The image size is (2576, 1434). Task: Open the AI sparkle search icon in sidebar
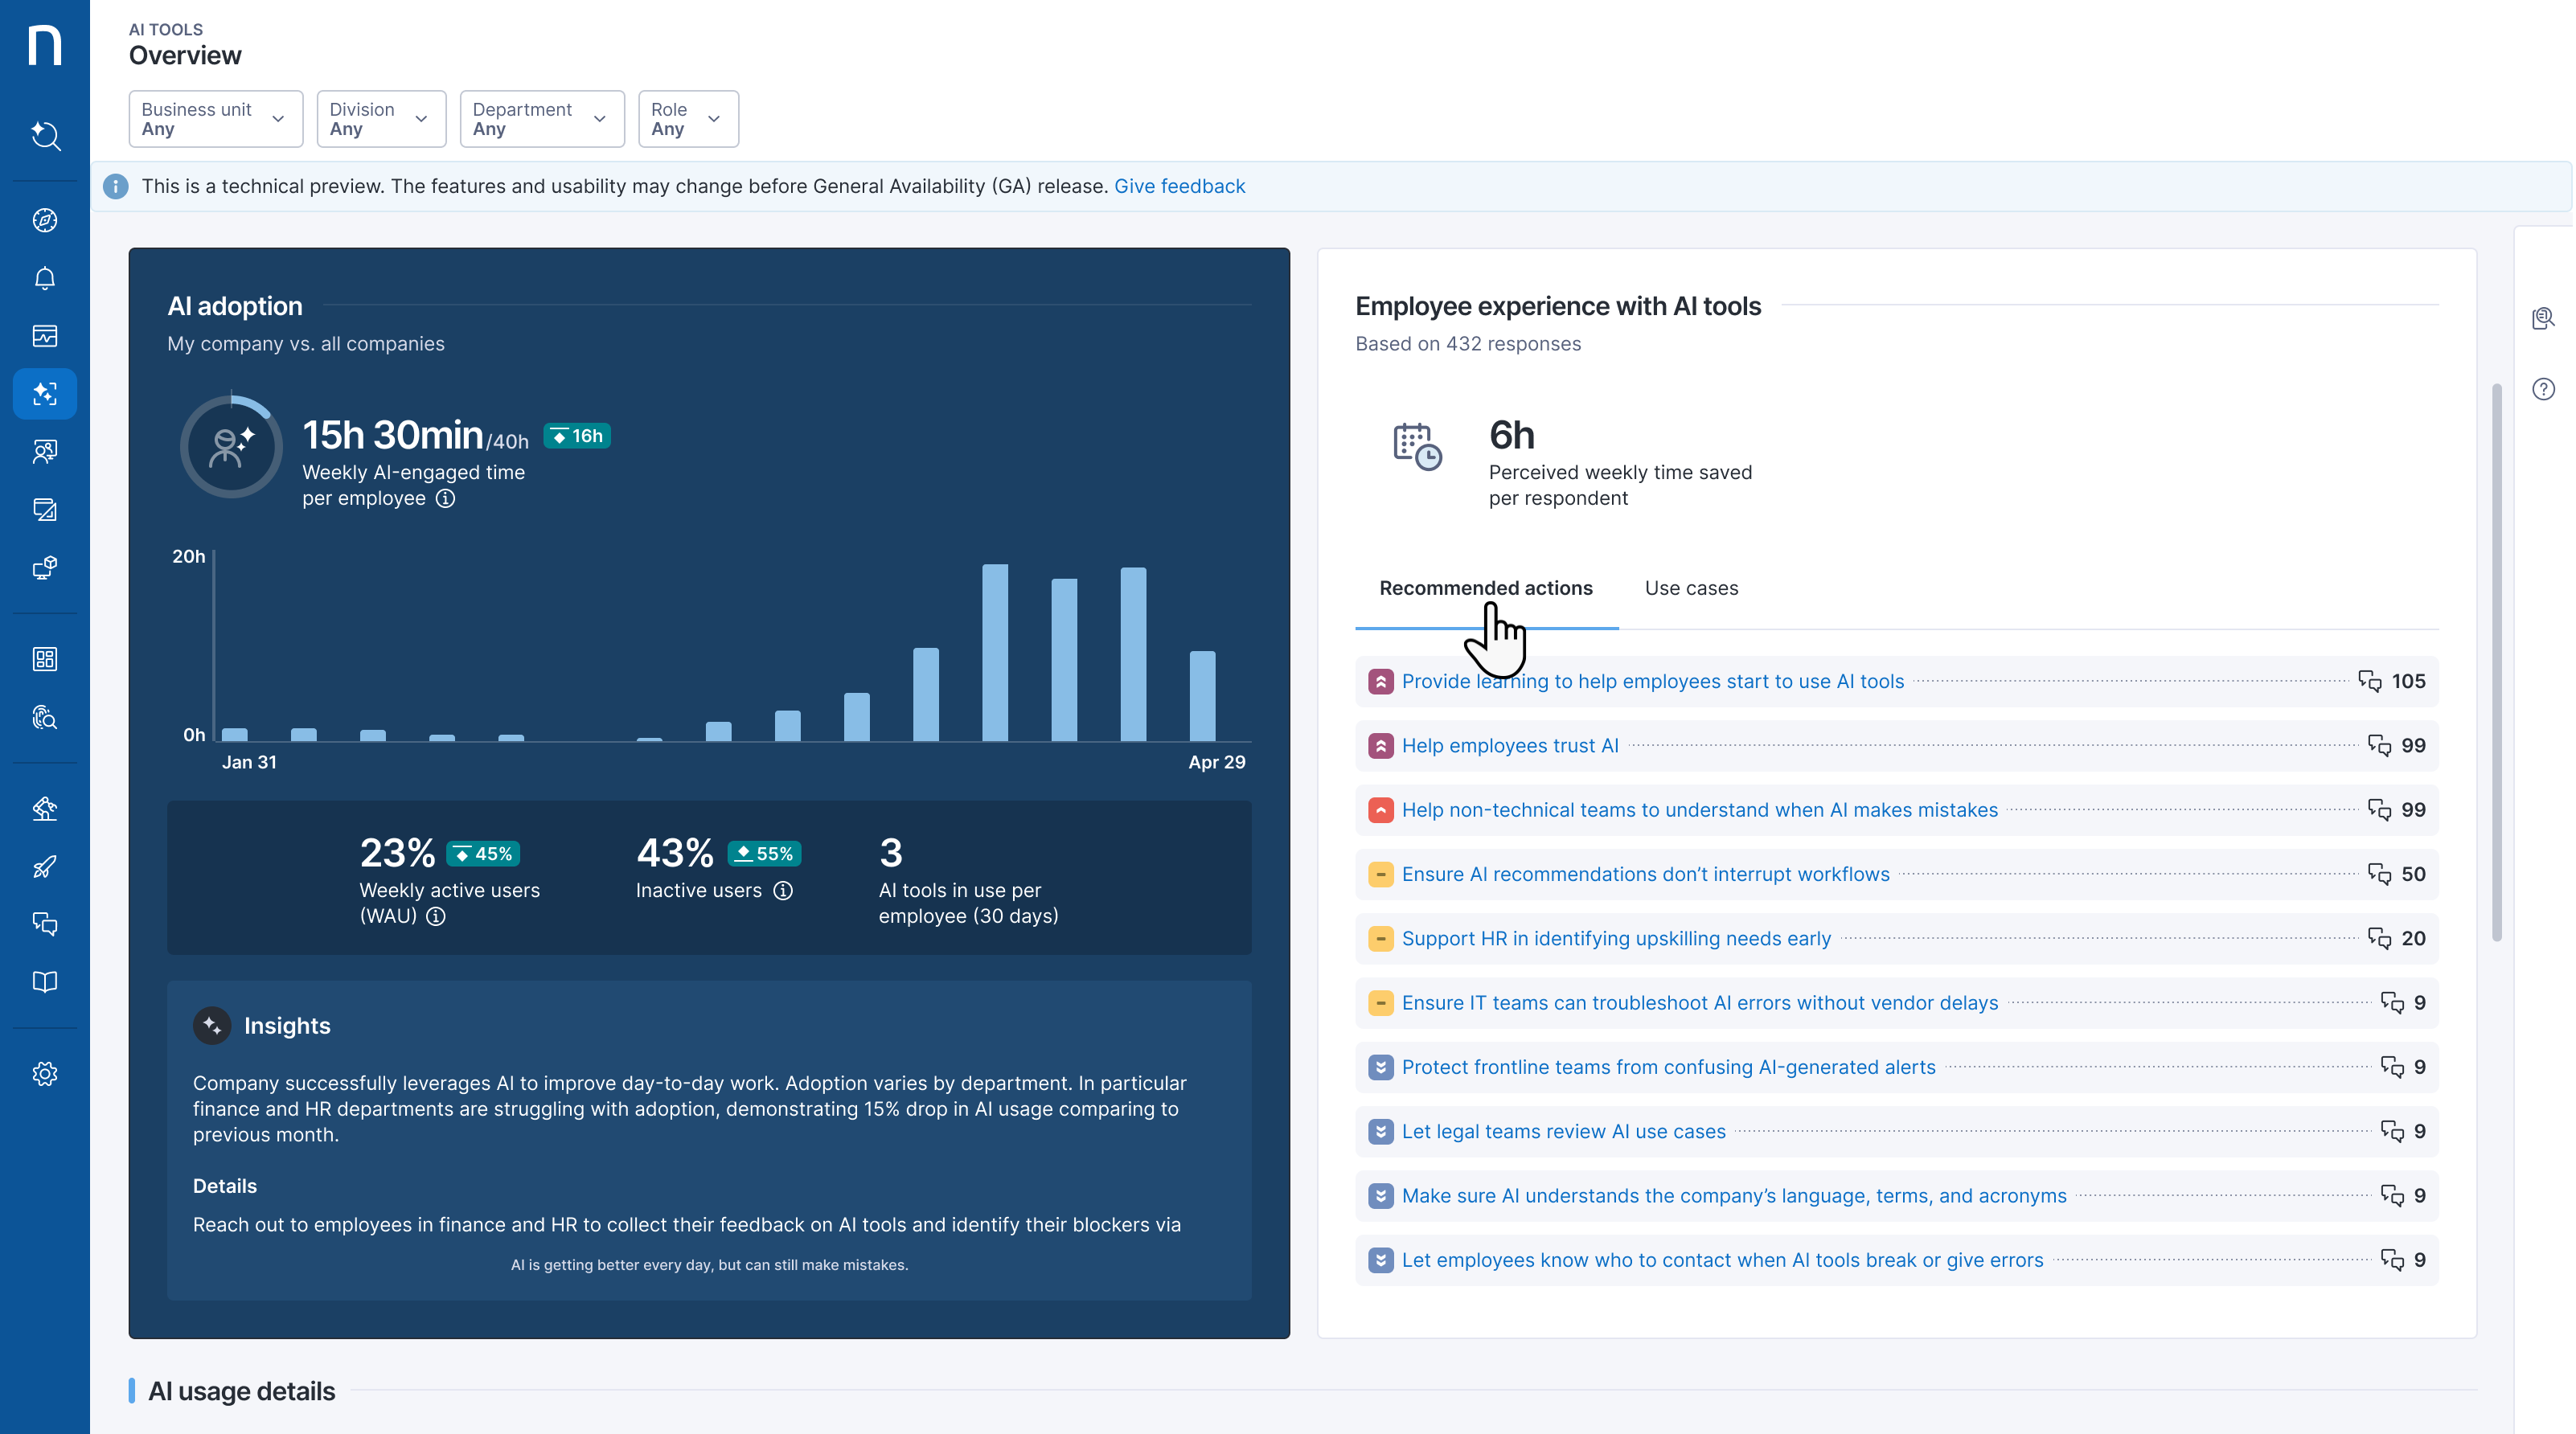45,135
